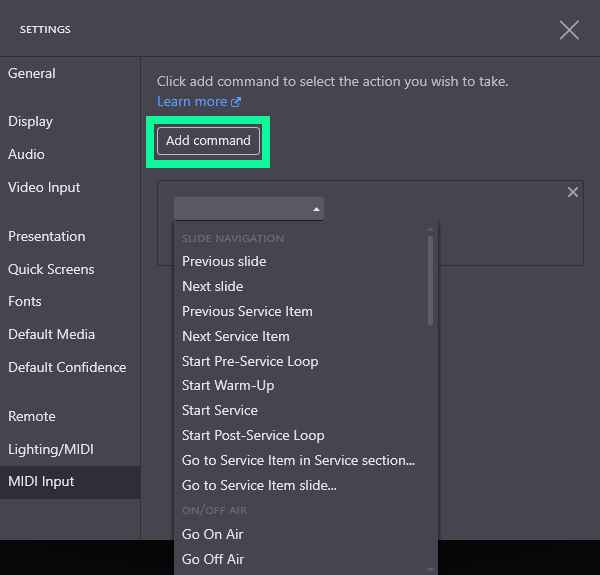
Task: Open General settings
Action: tap(32, 73)
